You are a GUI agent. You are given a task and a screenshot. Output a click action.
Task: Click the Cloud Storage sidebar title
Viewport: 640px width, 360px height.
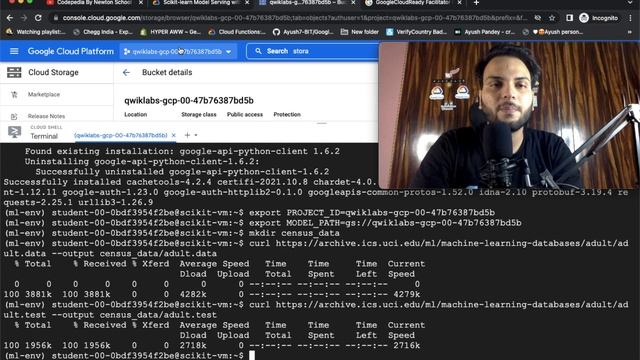point(53,72)
